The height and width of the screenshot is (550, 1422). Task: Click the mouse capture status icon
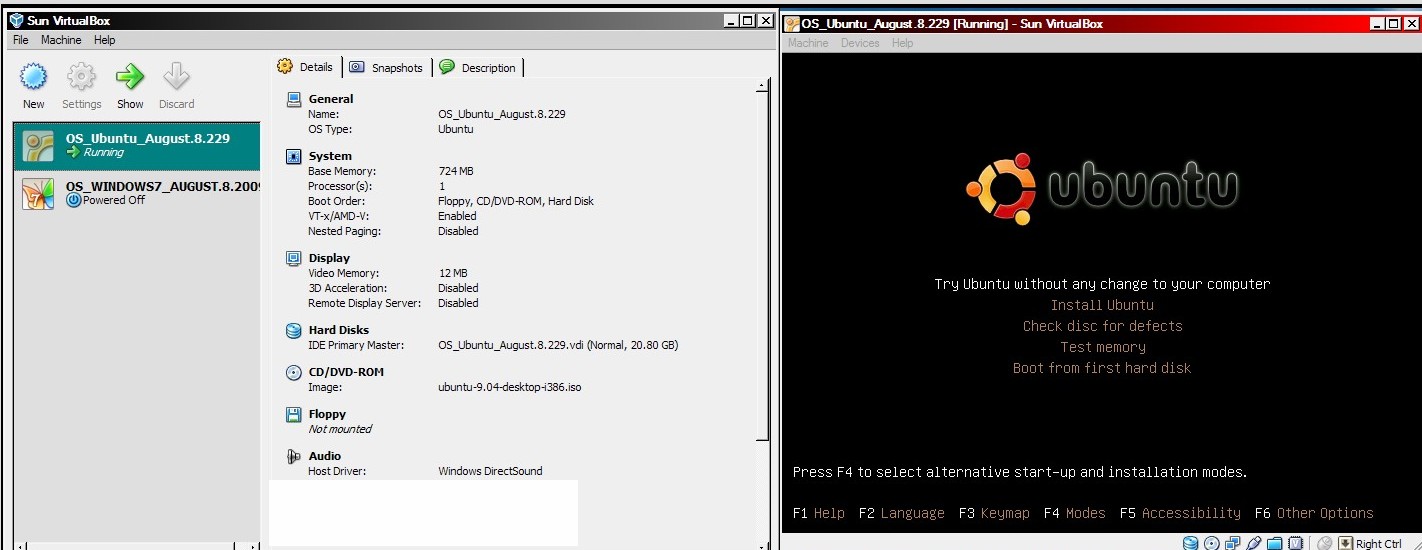1325,543
